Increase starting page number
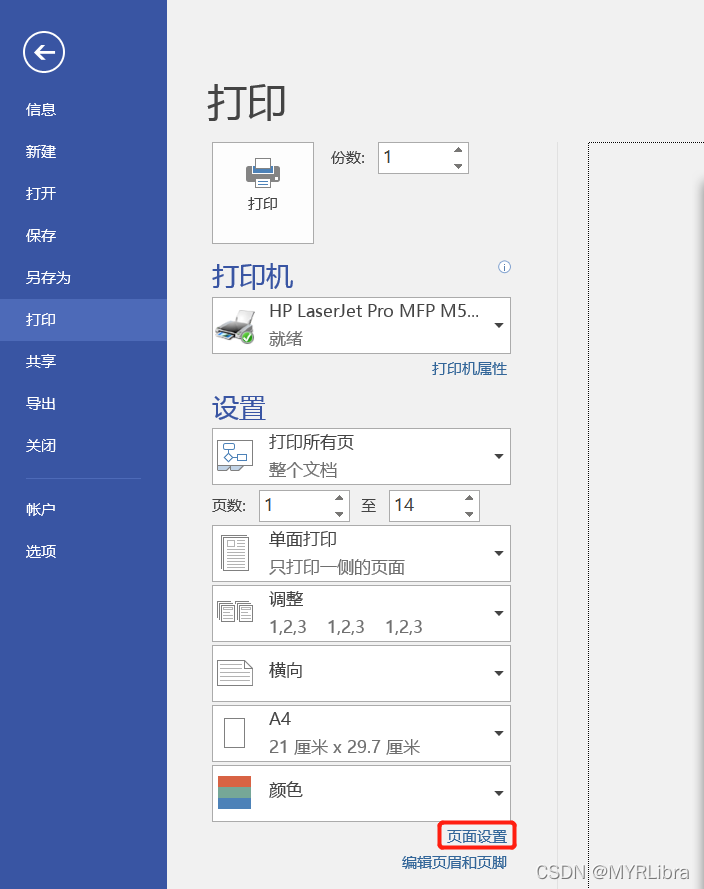Viewport: 704px width, 889px height. click(339, 498)
